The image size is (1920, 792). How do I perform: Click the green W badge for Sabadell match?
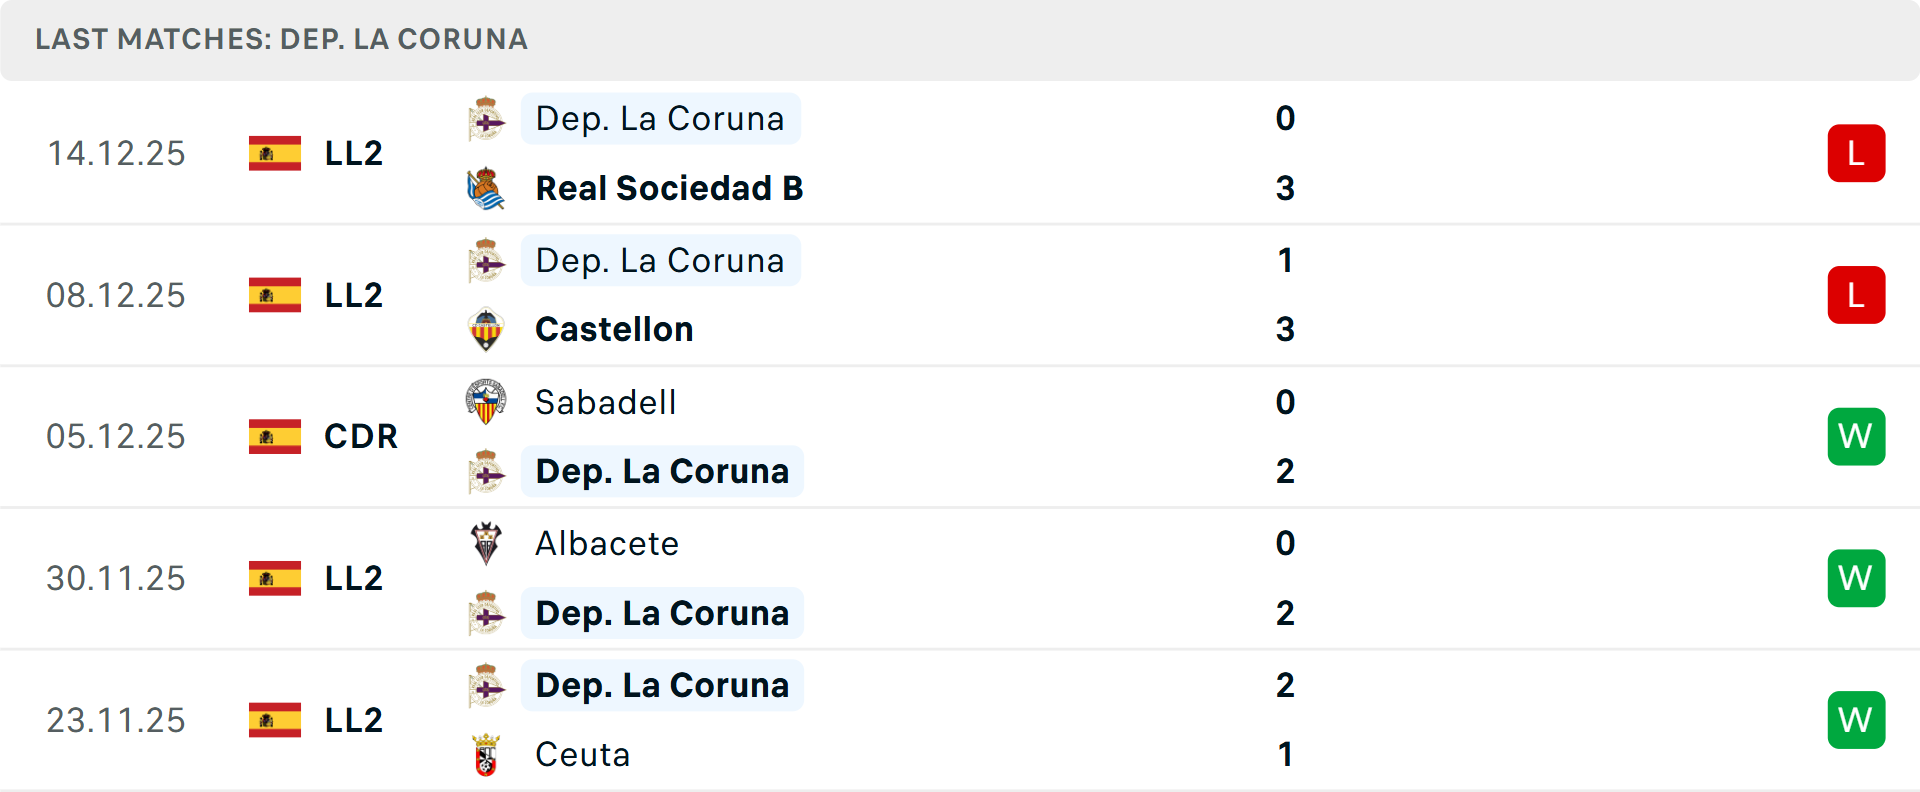click(x=1856, y=437)
